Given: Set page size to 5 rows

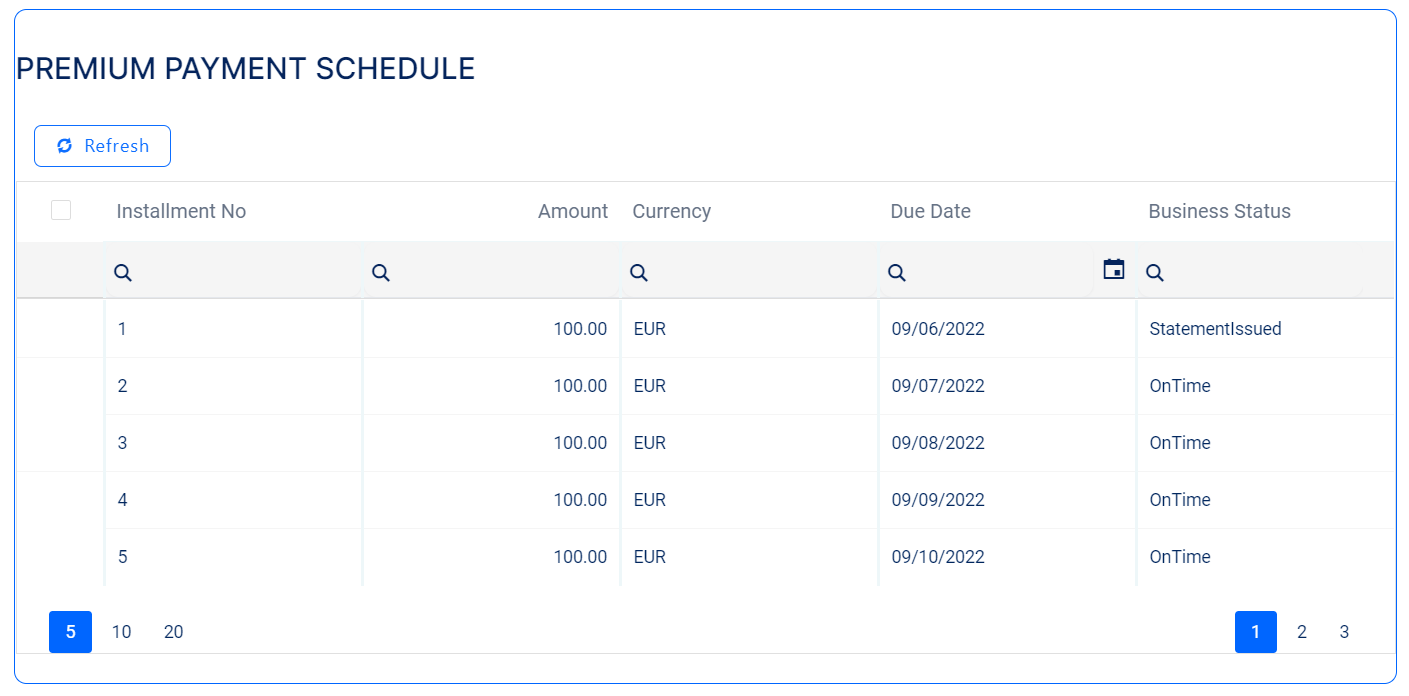Looking at the screenshot, I should pos(70,632).
